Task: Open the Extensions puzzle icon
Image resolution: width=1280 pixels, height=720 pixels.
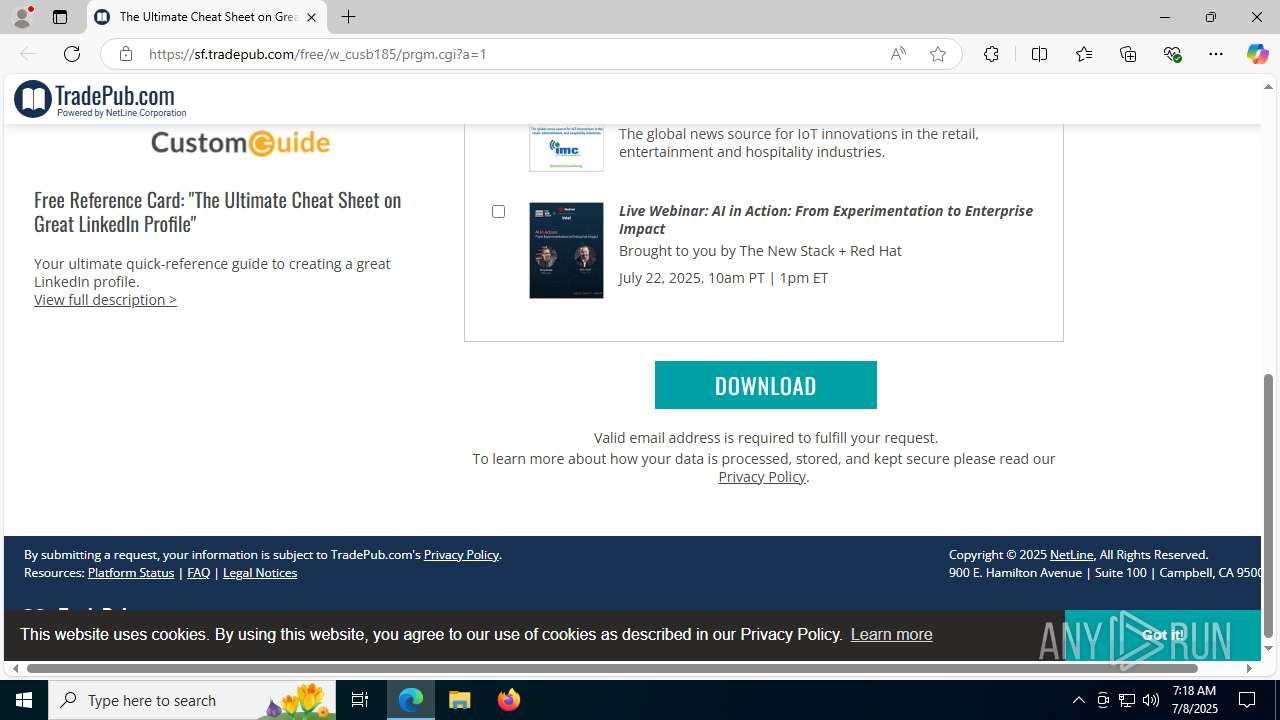Action: coord(991,54)
